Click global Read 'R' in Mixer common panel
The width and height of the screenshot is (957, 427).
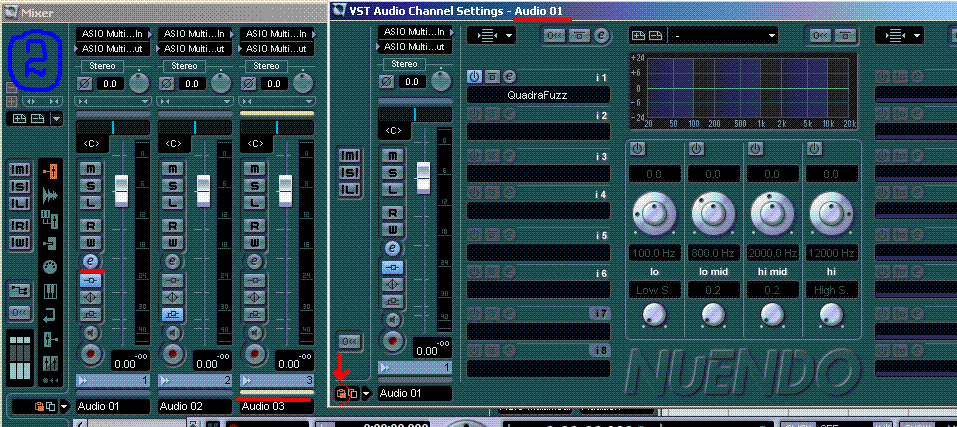point(21,226)
